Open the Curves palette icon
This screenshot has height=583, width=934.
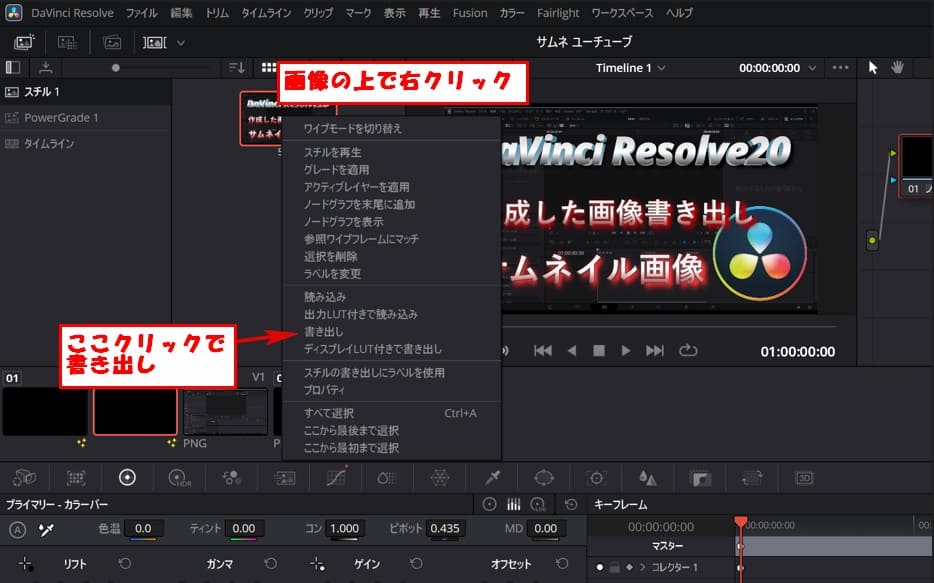(337, 478)
